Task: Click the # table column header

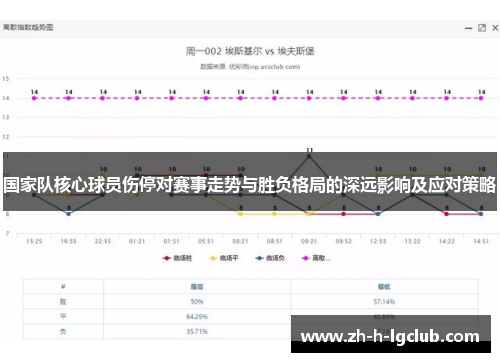Action: pyautogui.click(x=63, y=286)
